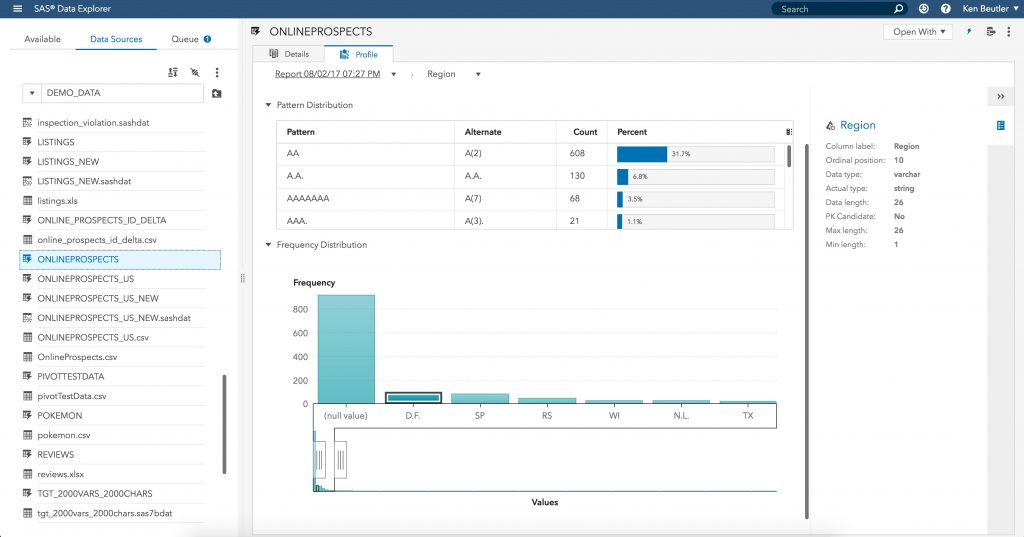The height and width of the screenshot is (537, 1024).
Task: Collapse the Pattern Distribution section
Action: 268,105
